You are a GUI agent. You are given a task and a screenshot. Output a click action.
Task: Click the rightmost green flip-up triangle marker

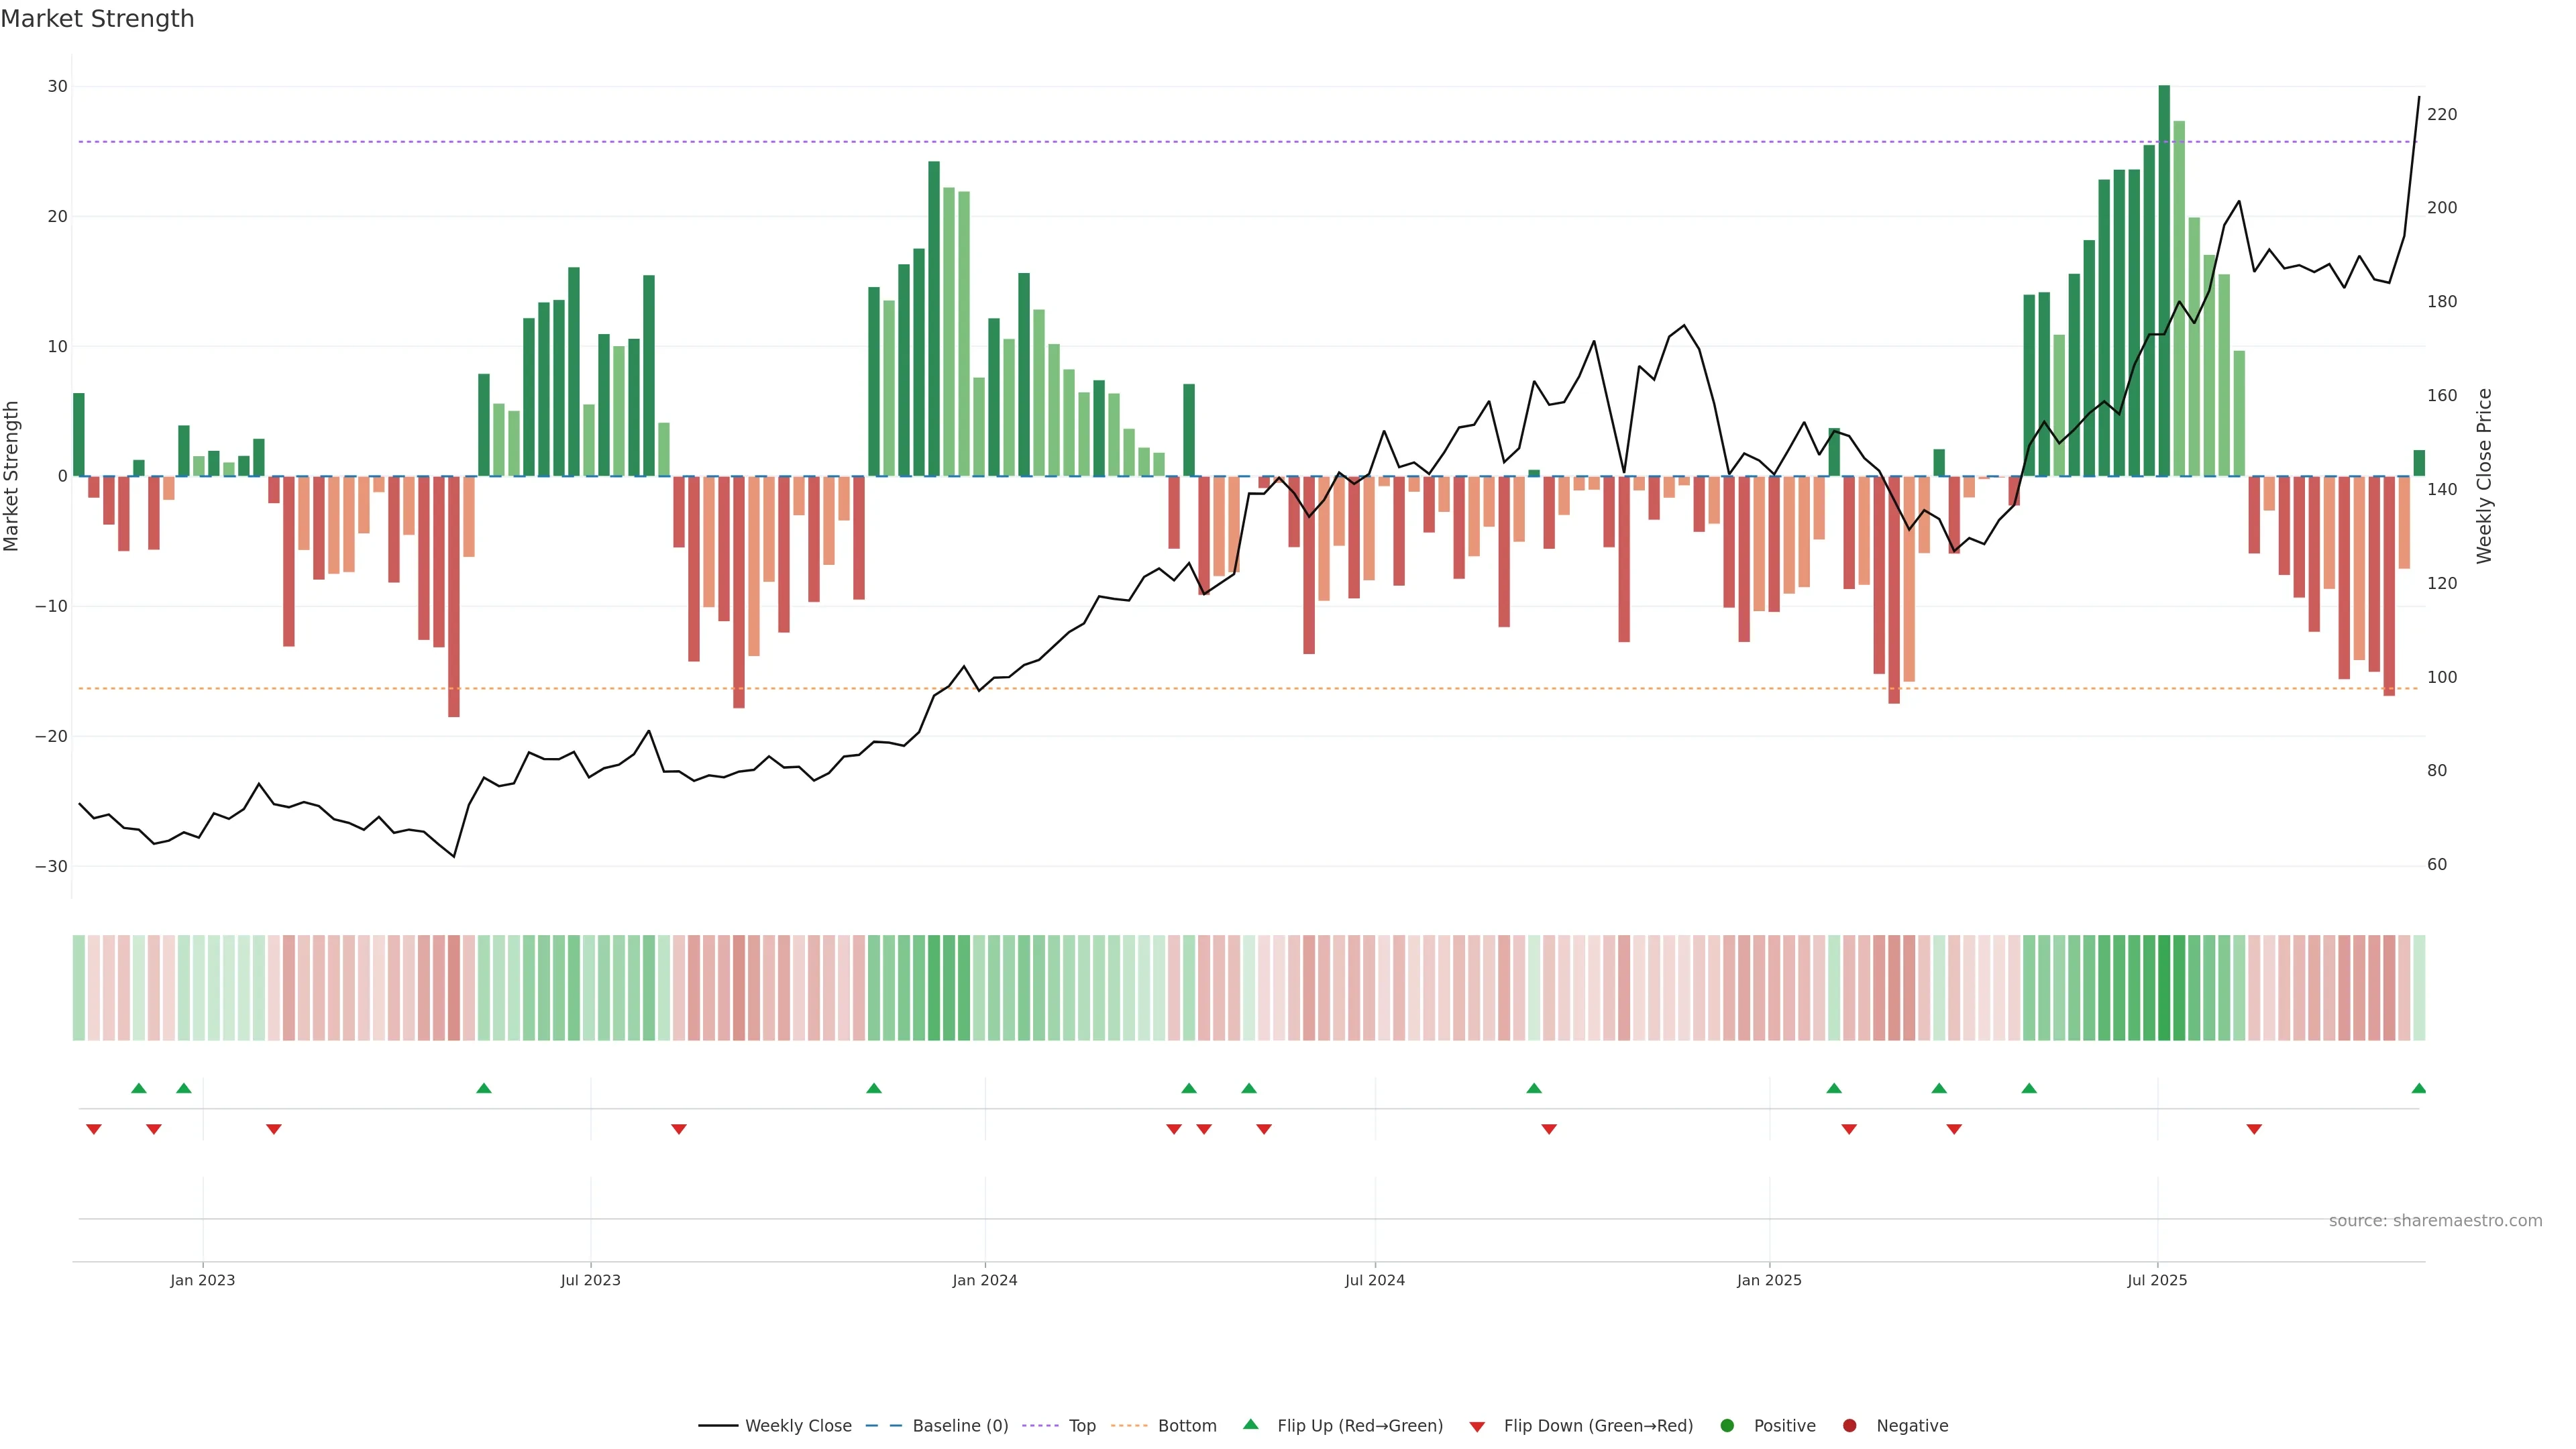(2418, 1088)
